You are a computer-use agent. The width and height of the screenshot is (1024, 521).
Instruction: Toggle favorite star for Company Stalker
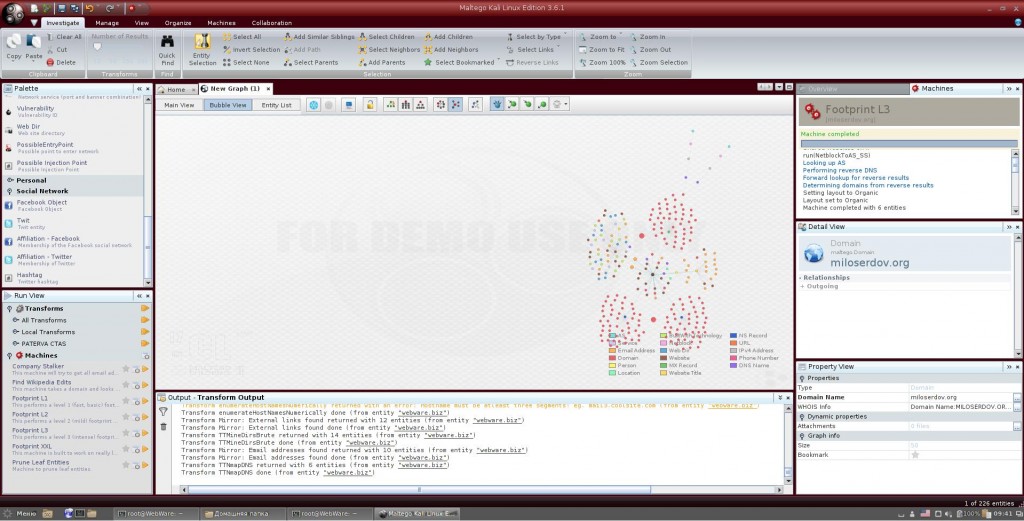tap(126, 369)
